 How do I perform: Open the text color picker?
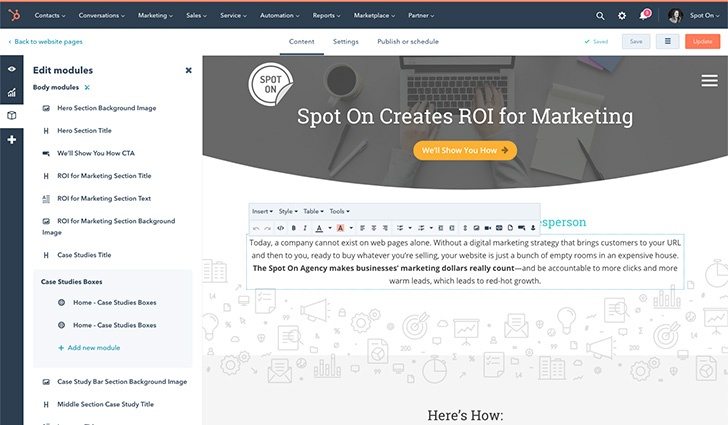tap(319, 228)
